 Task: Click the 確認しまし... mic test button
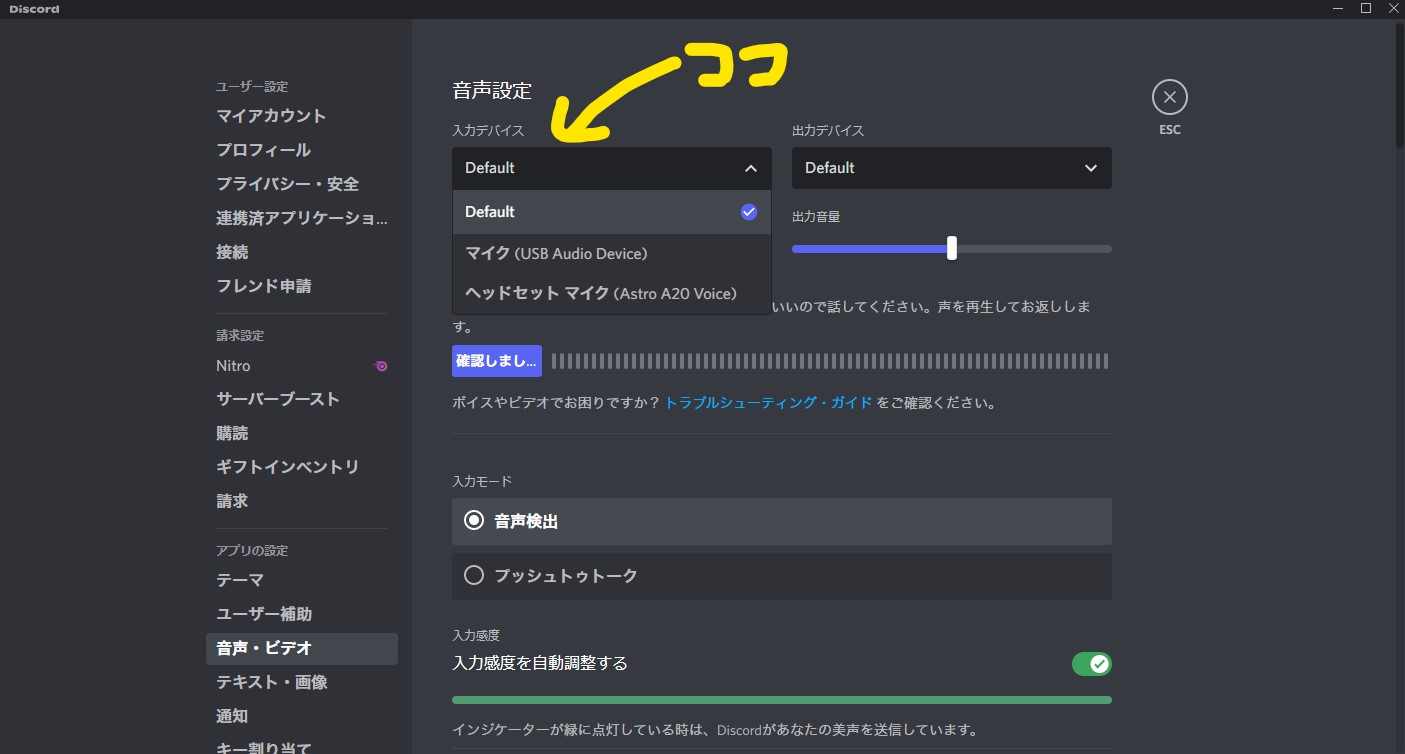[x=497, y=361]
